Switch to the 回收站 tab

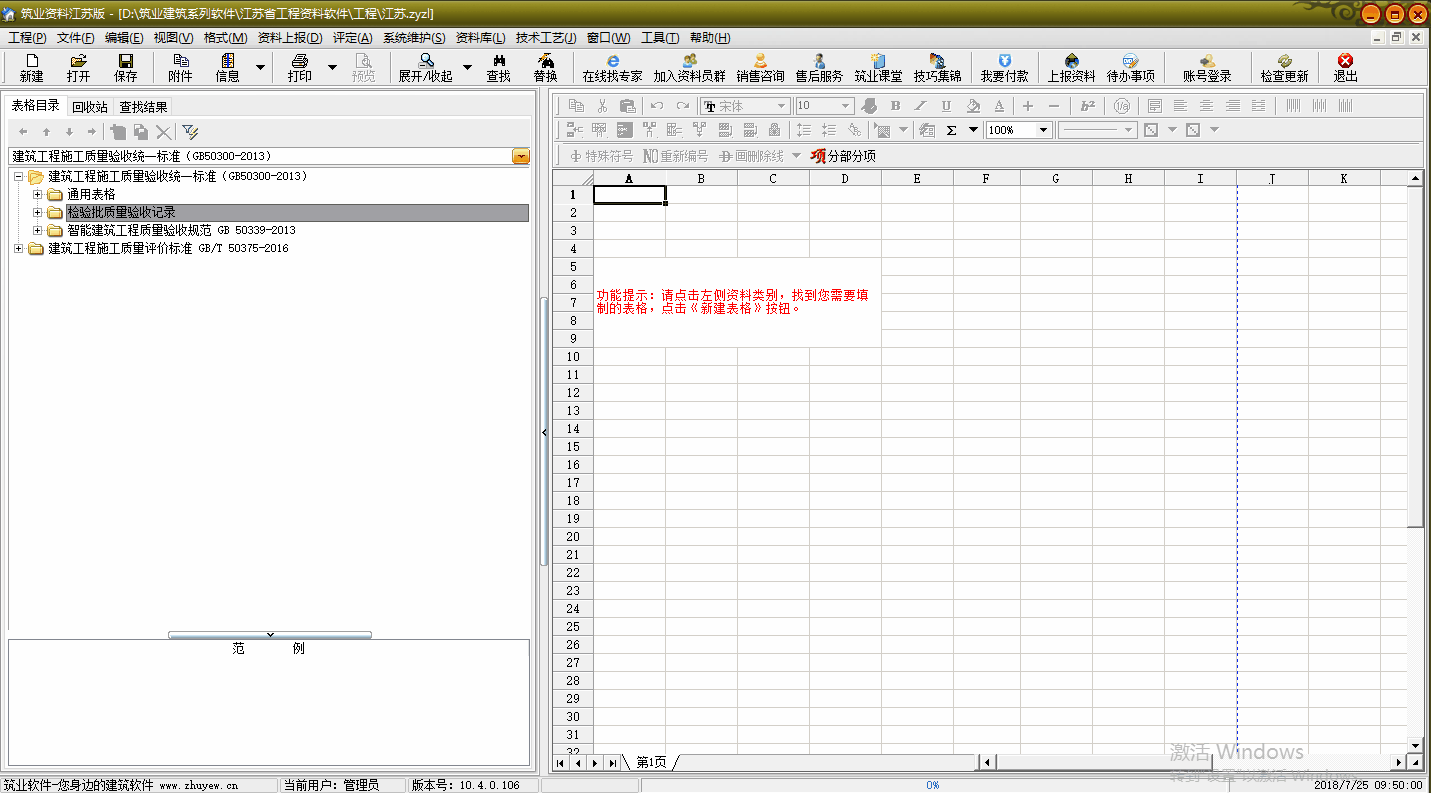[90, 107]
